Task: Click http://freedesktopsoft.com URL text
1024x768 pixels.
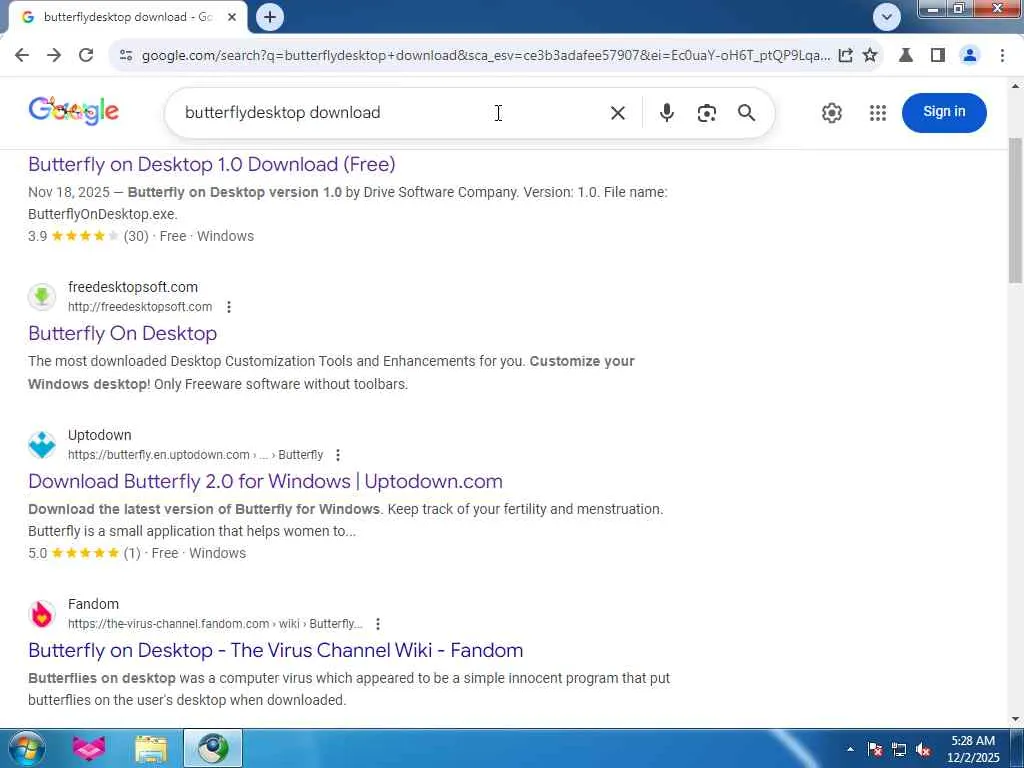Action: 140,307
